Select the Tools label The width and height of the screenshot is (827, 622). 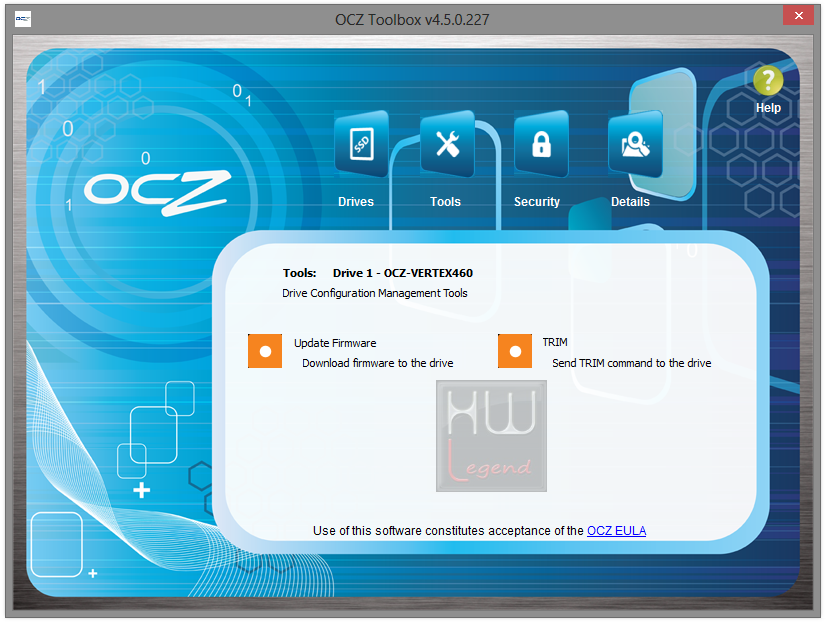pyautogui.click(x=445, y=202)
